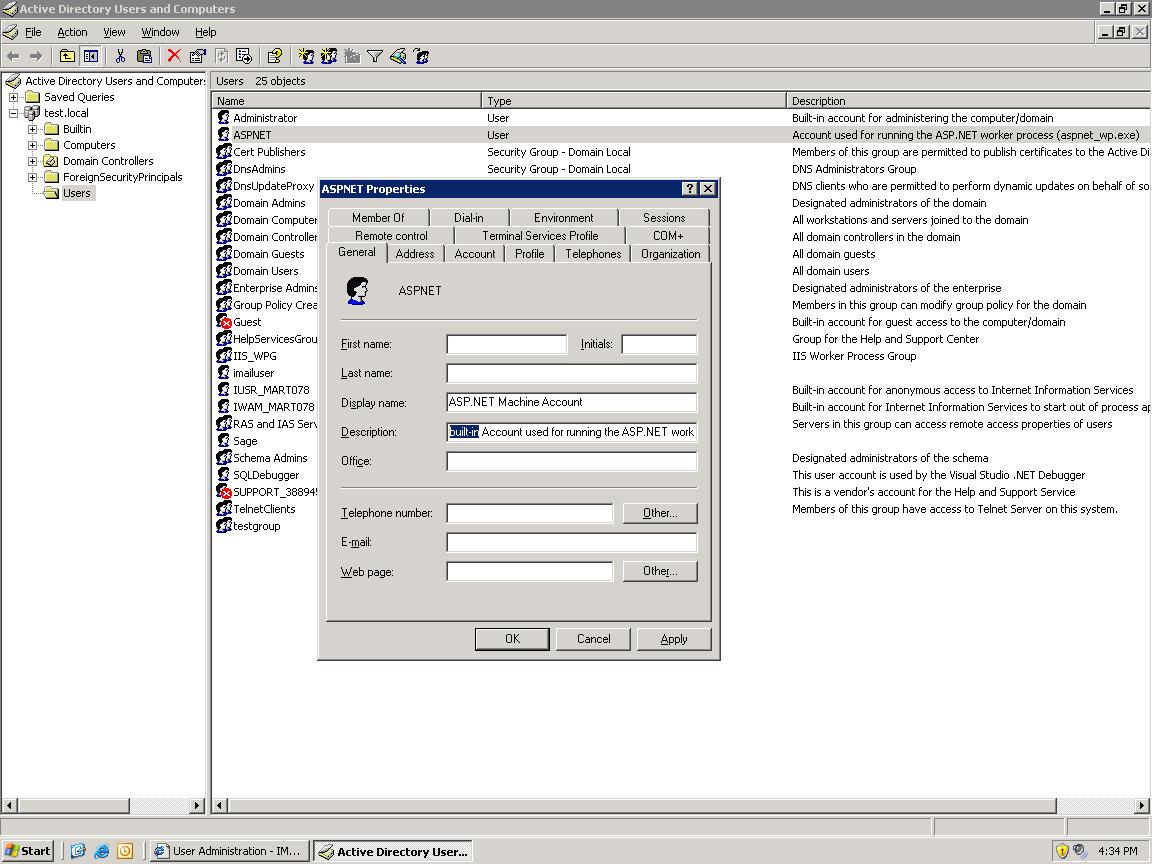The image size is (1152, 864).
Task: Open the Address tab
Action: [x=415, y=254]
